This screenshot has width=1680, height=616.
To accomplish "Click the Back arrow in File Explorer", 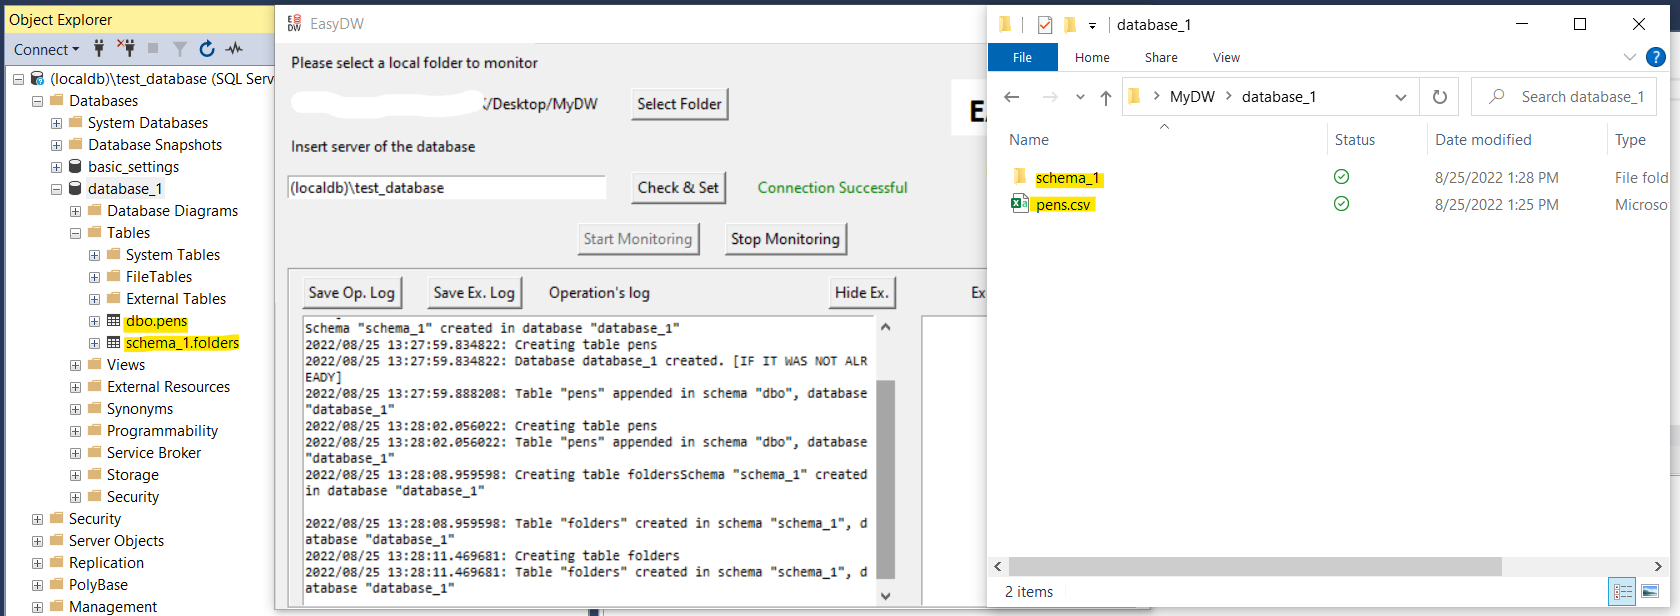I will pos(1012,97).
